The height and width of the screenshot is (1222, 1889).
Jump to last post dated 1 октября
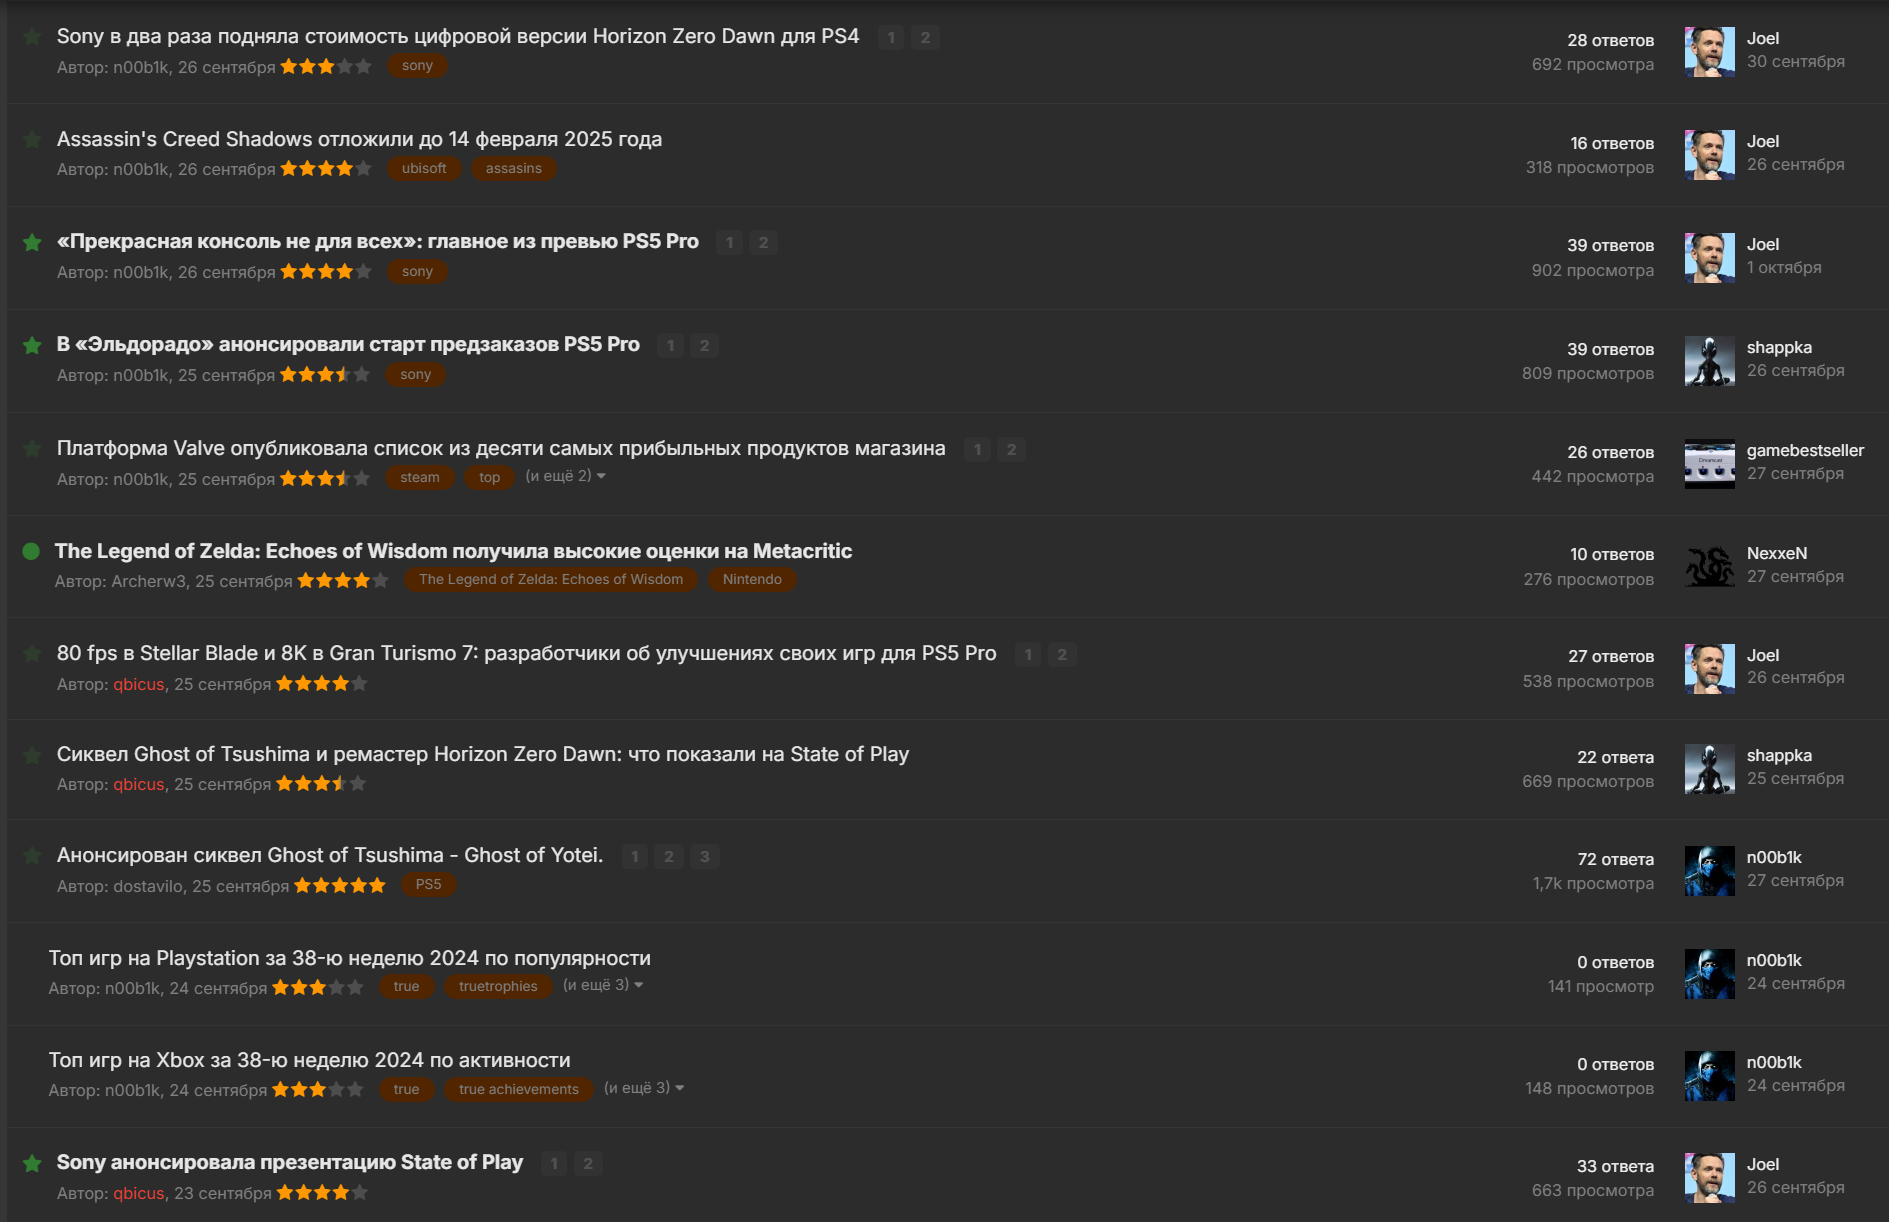(x=1784, y=268)
